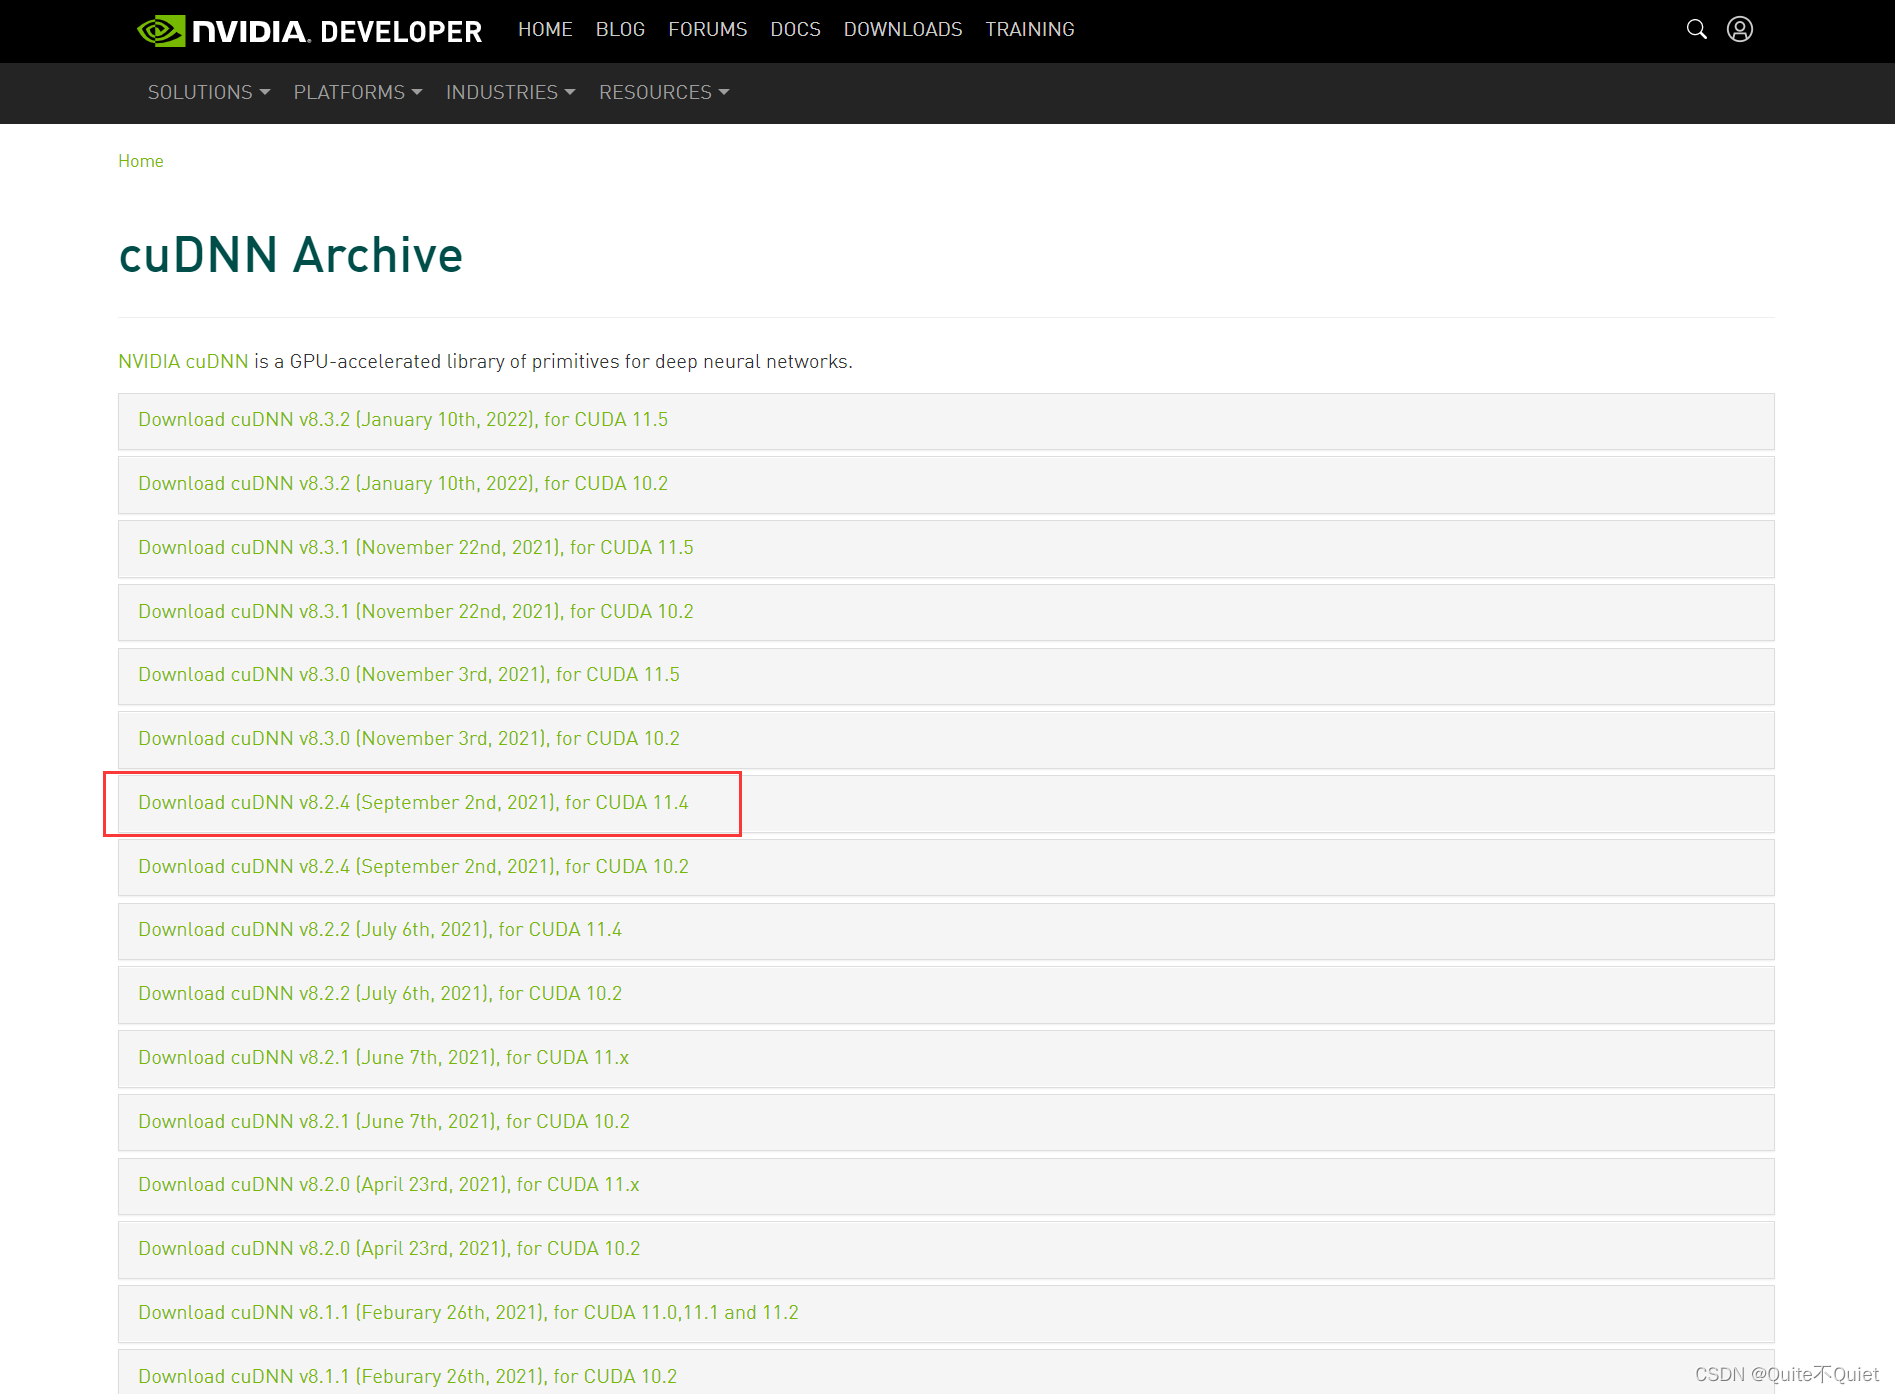
Task: Open the DOCS menu item
Action: [795, 30]
